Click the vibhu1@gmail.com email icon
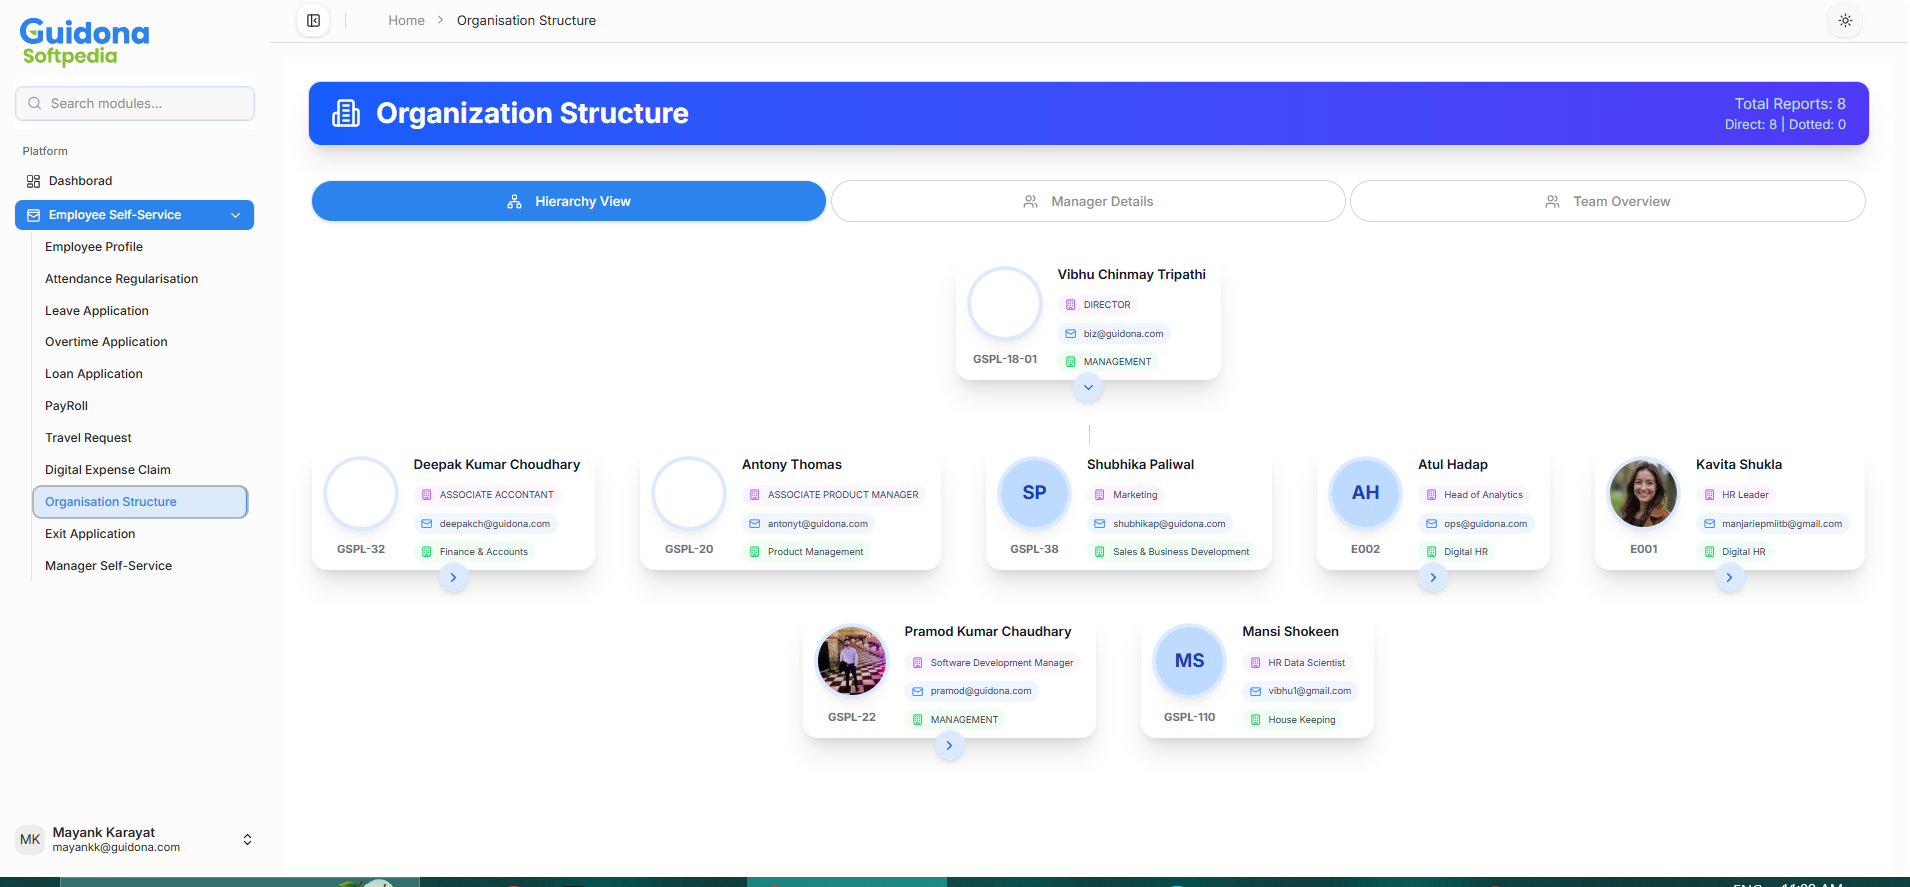Screen dimensions: 1910x887 (1255, 691)
